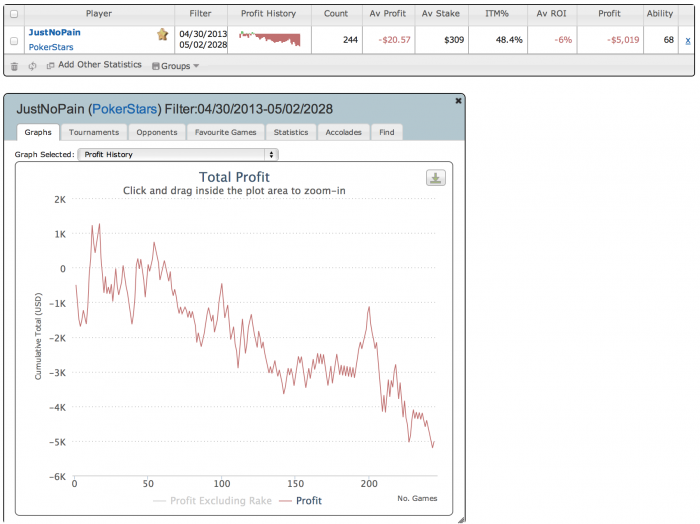Screen dimensions: 700x524
Task: Click the trash delete icon
Action: (14, 66)
